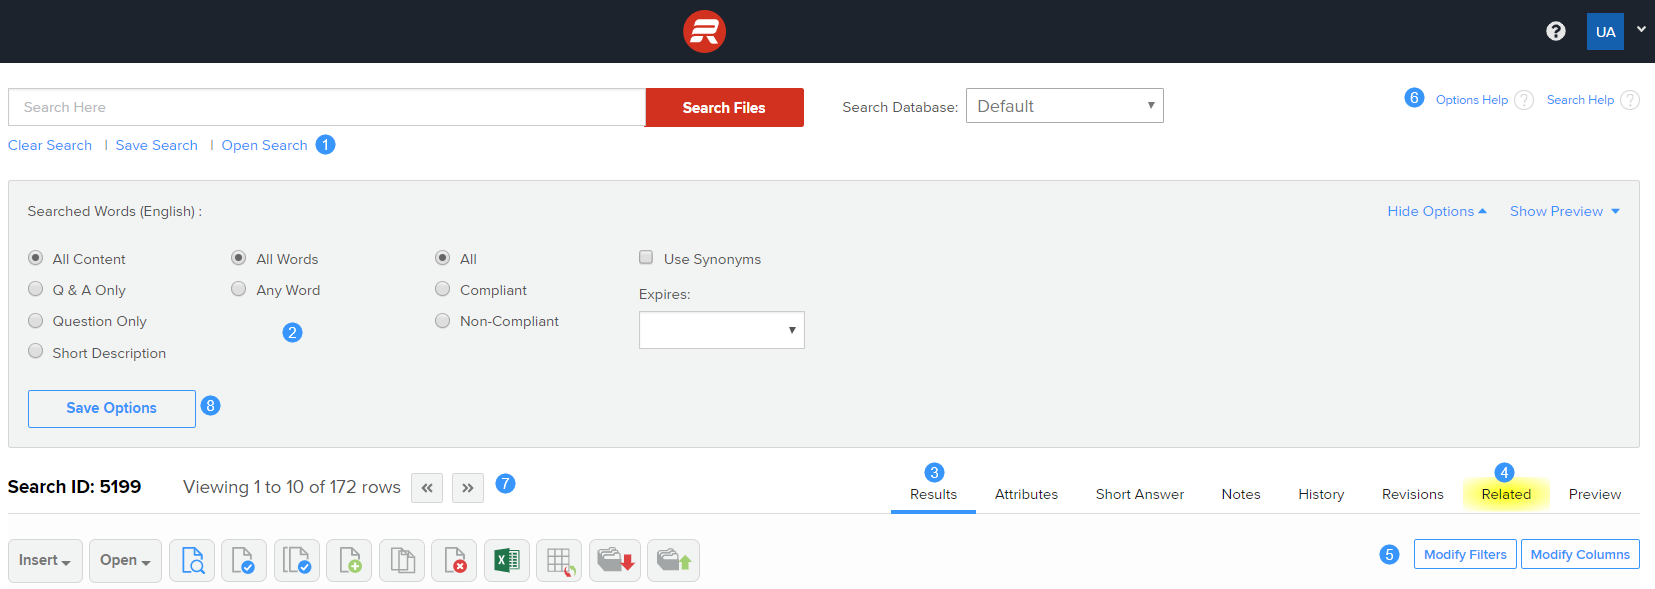This screenshot has height=589, width=1655.
Task: Select the Short Description radio button
Action: [36, 351]
